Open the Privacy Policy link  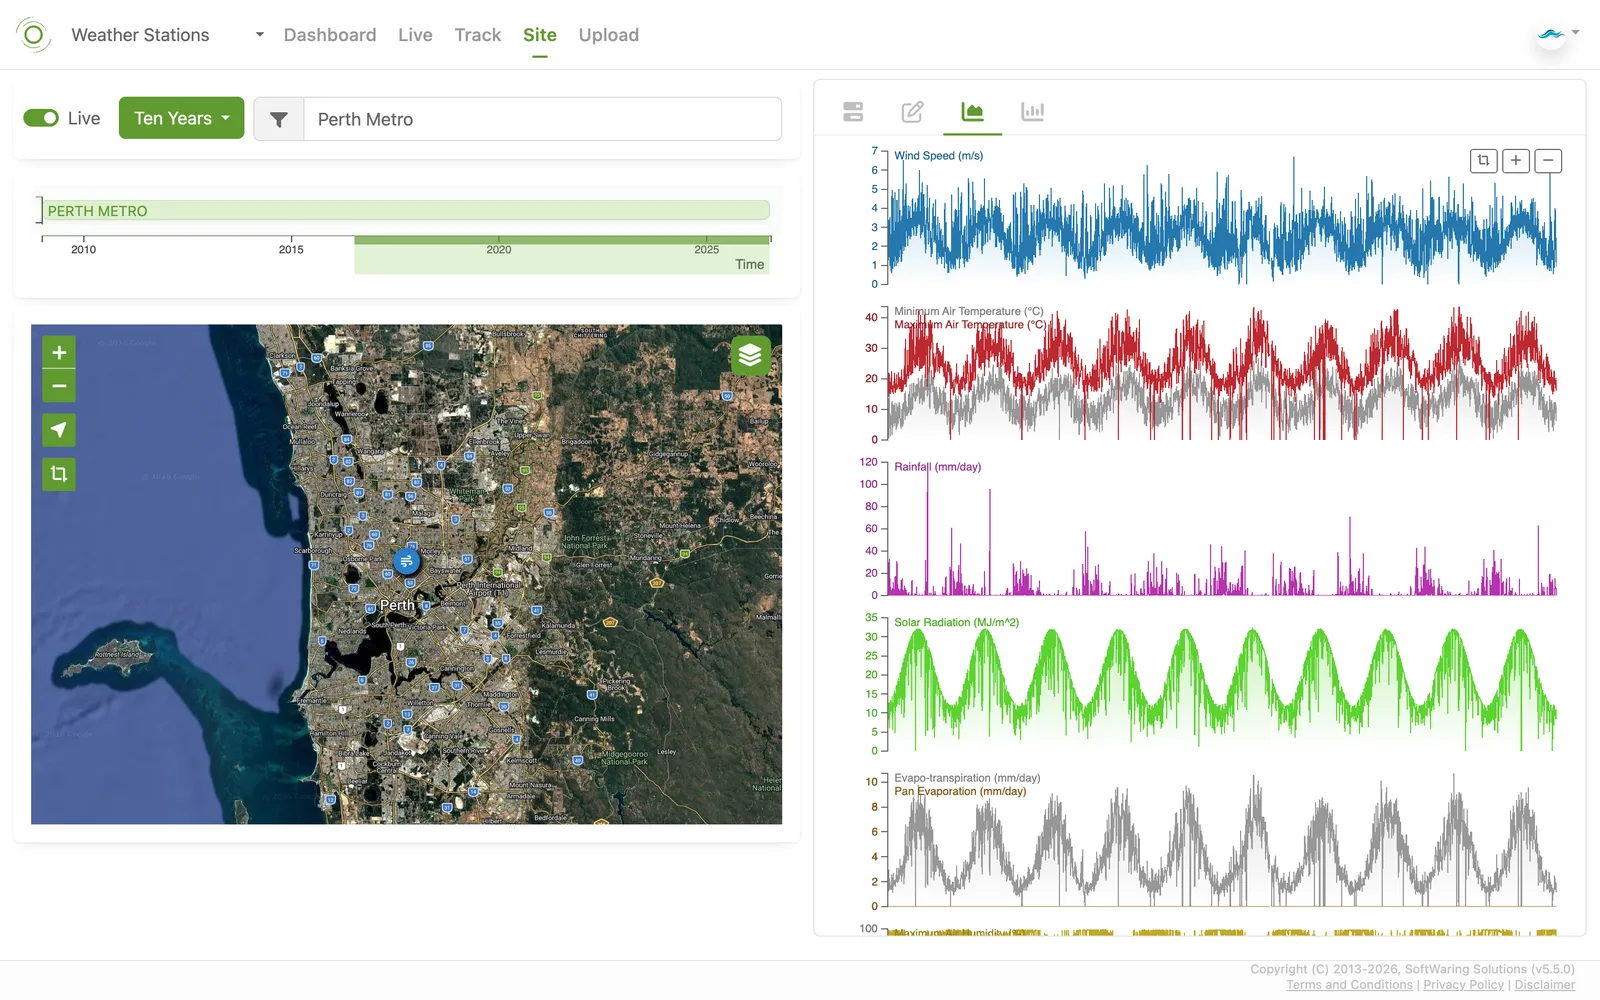(x=1463, y=985)
